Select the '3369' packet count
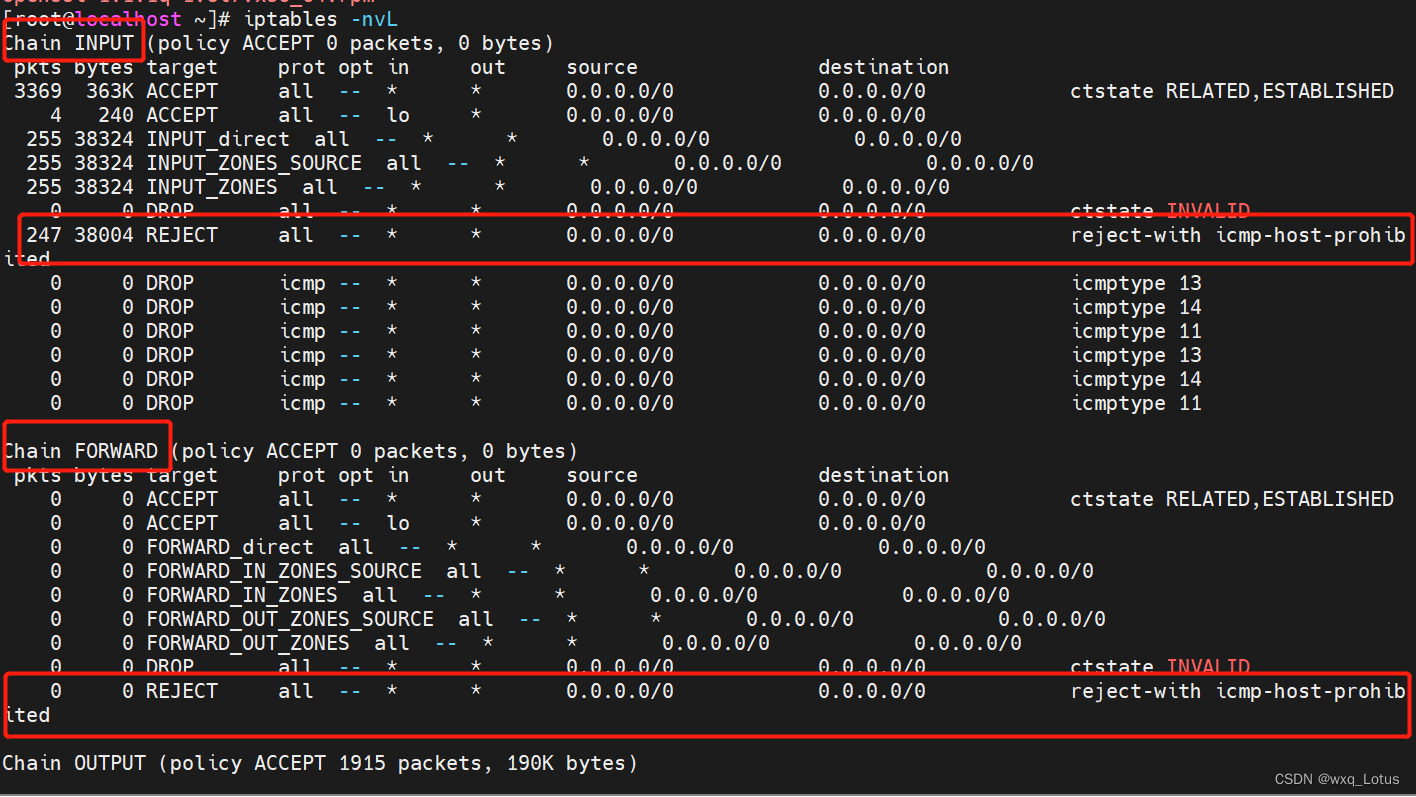 (38, 91)
